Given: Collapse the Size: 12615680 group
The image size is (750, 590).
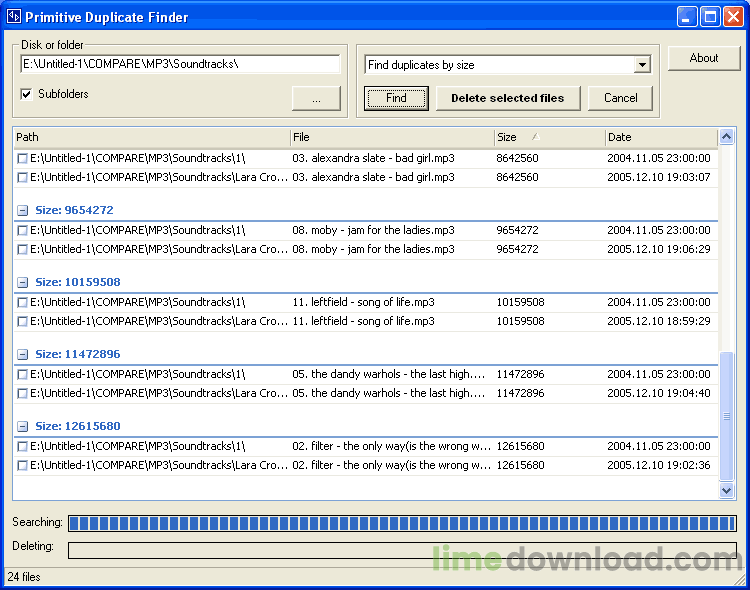Looking at the screenshot, I should [x=23, y=427].
